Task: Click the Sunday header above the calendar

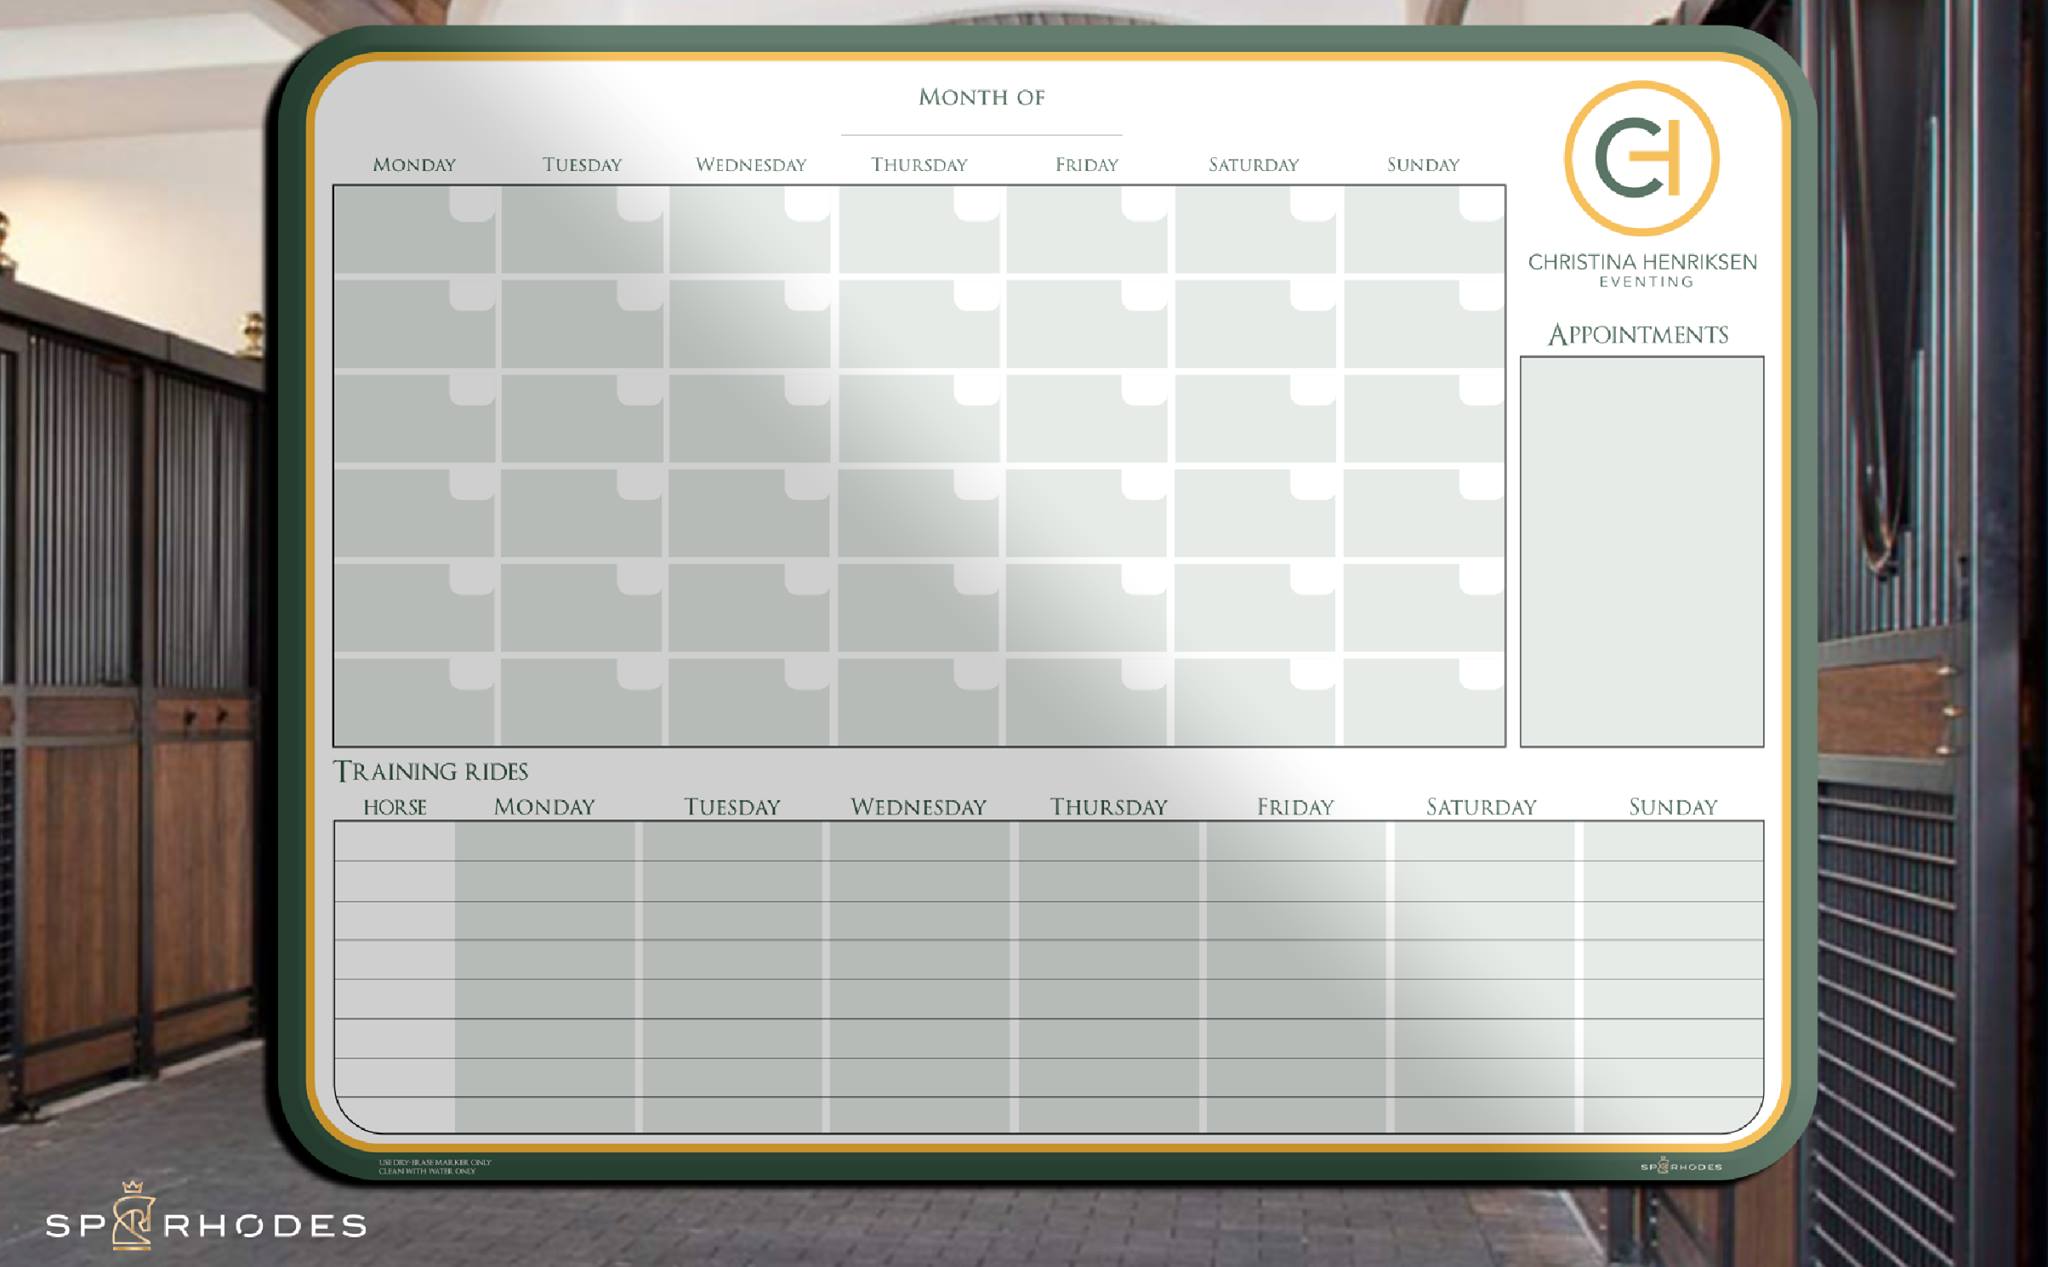Action: 1422,164
